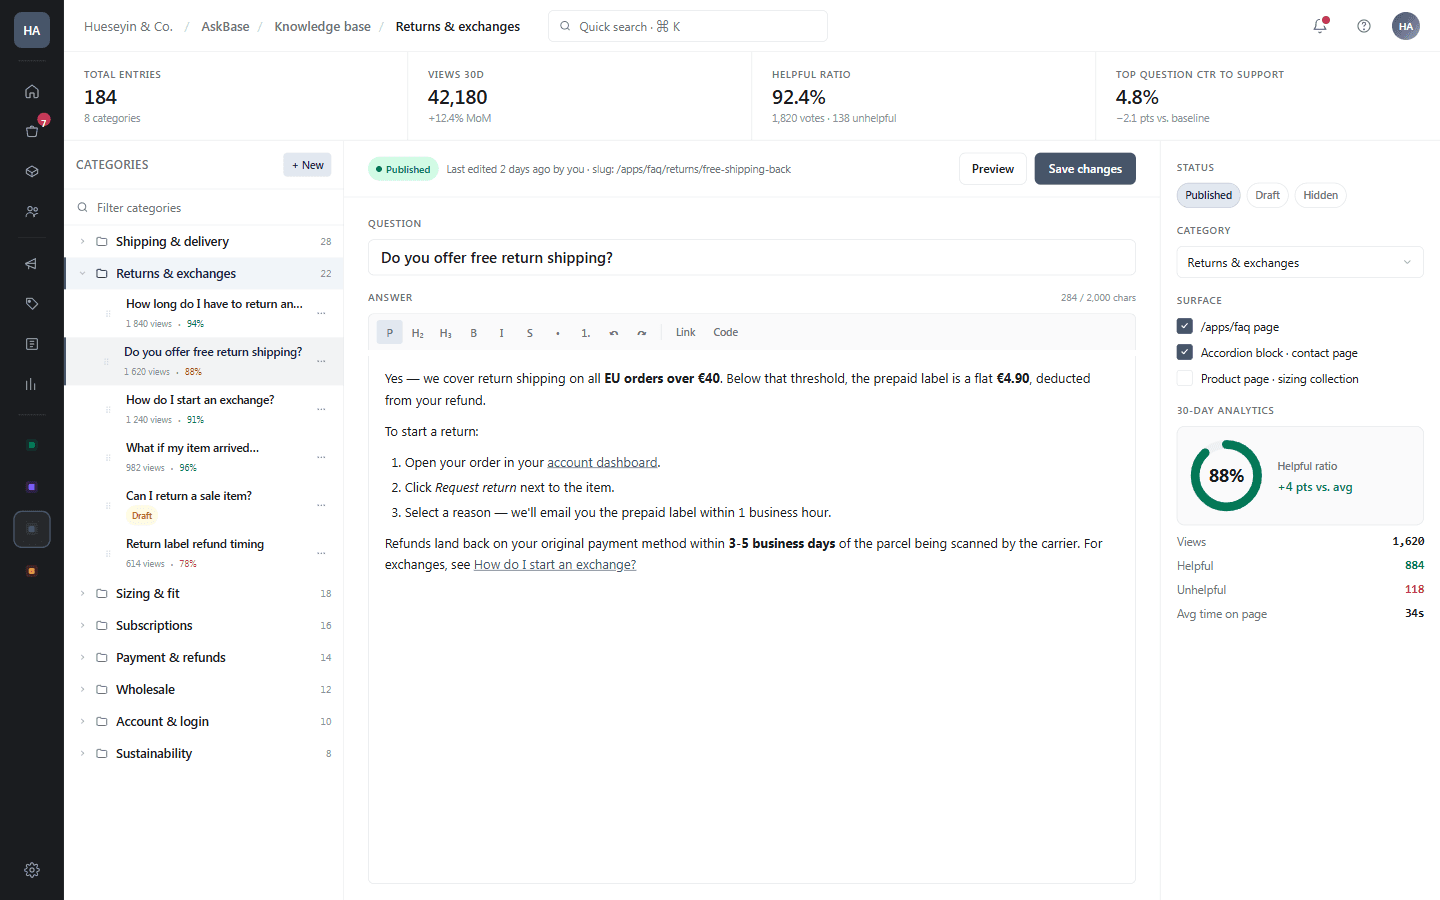Click the Code button in the editor toolbar
Screen dimensions: 1440x900
point(726,332)
